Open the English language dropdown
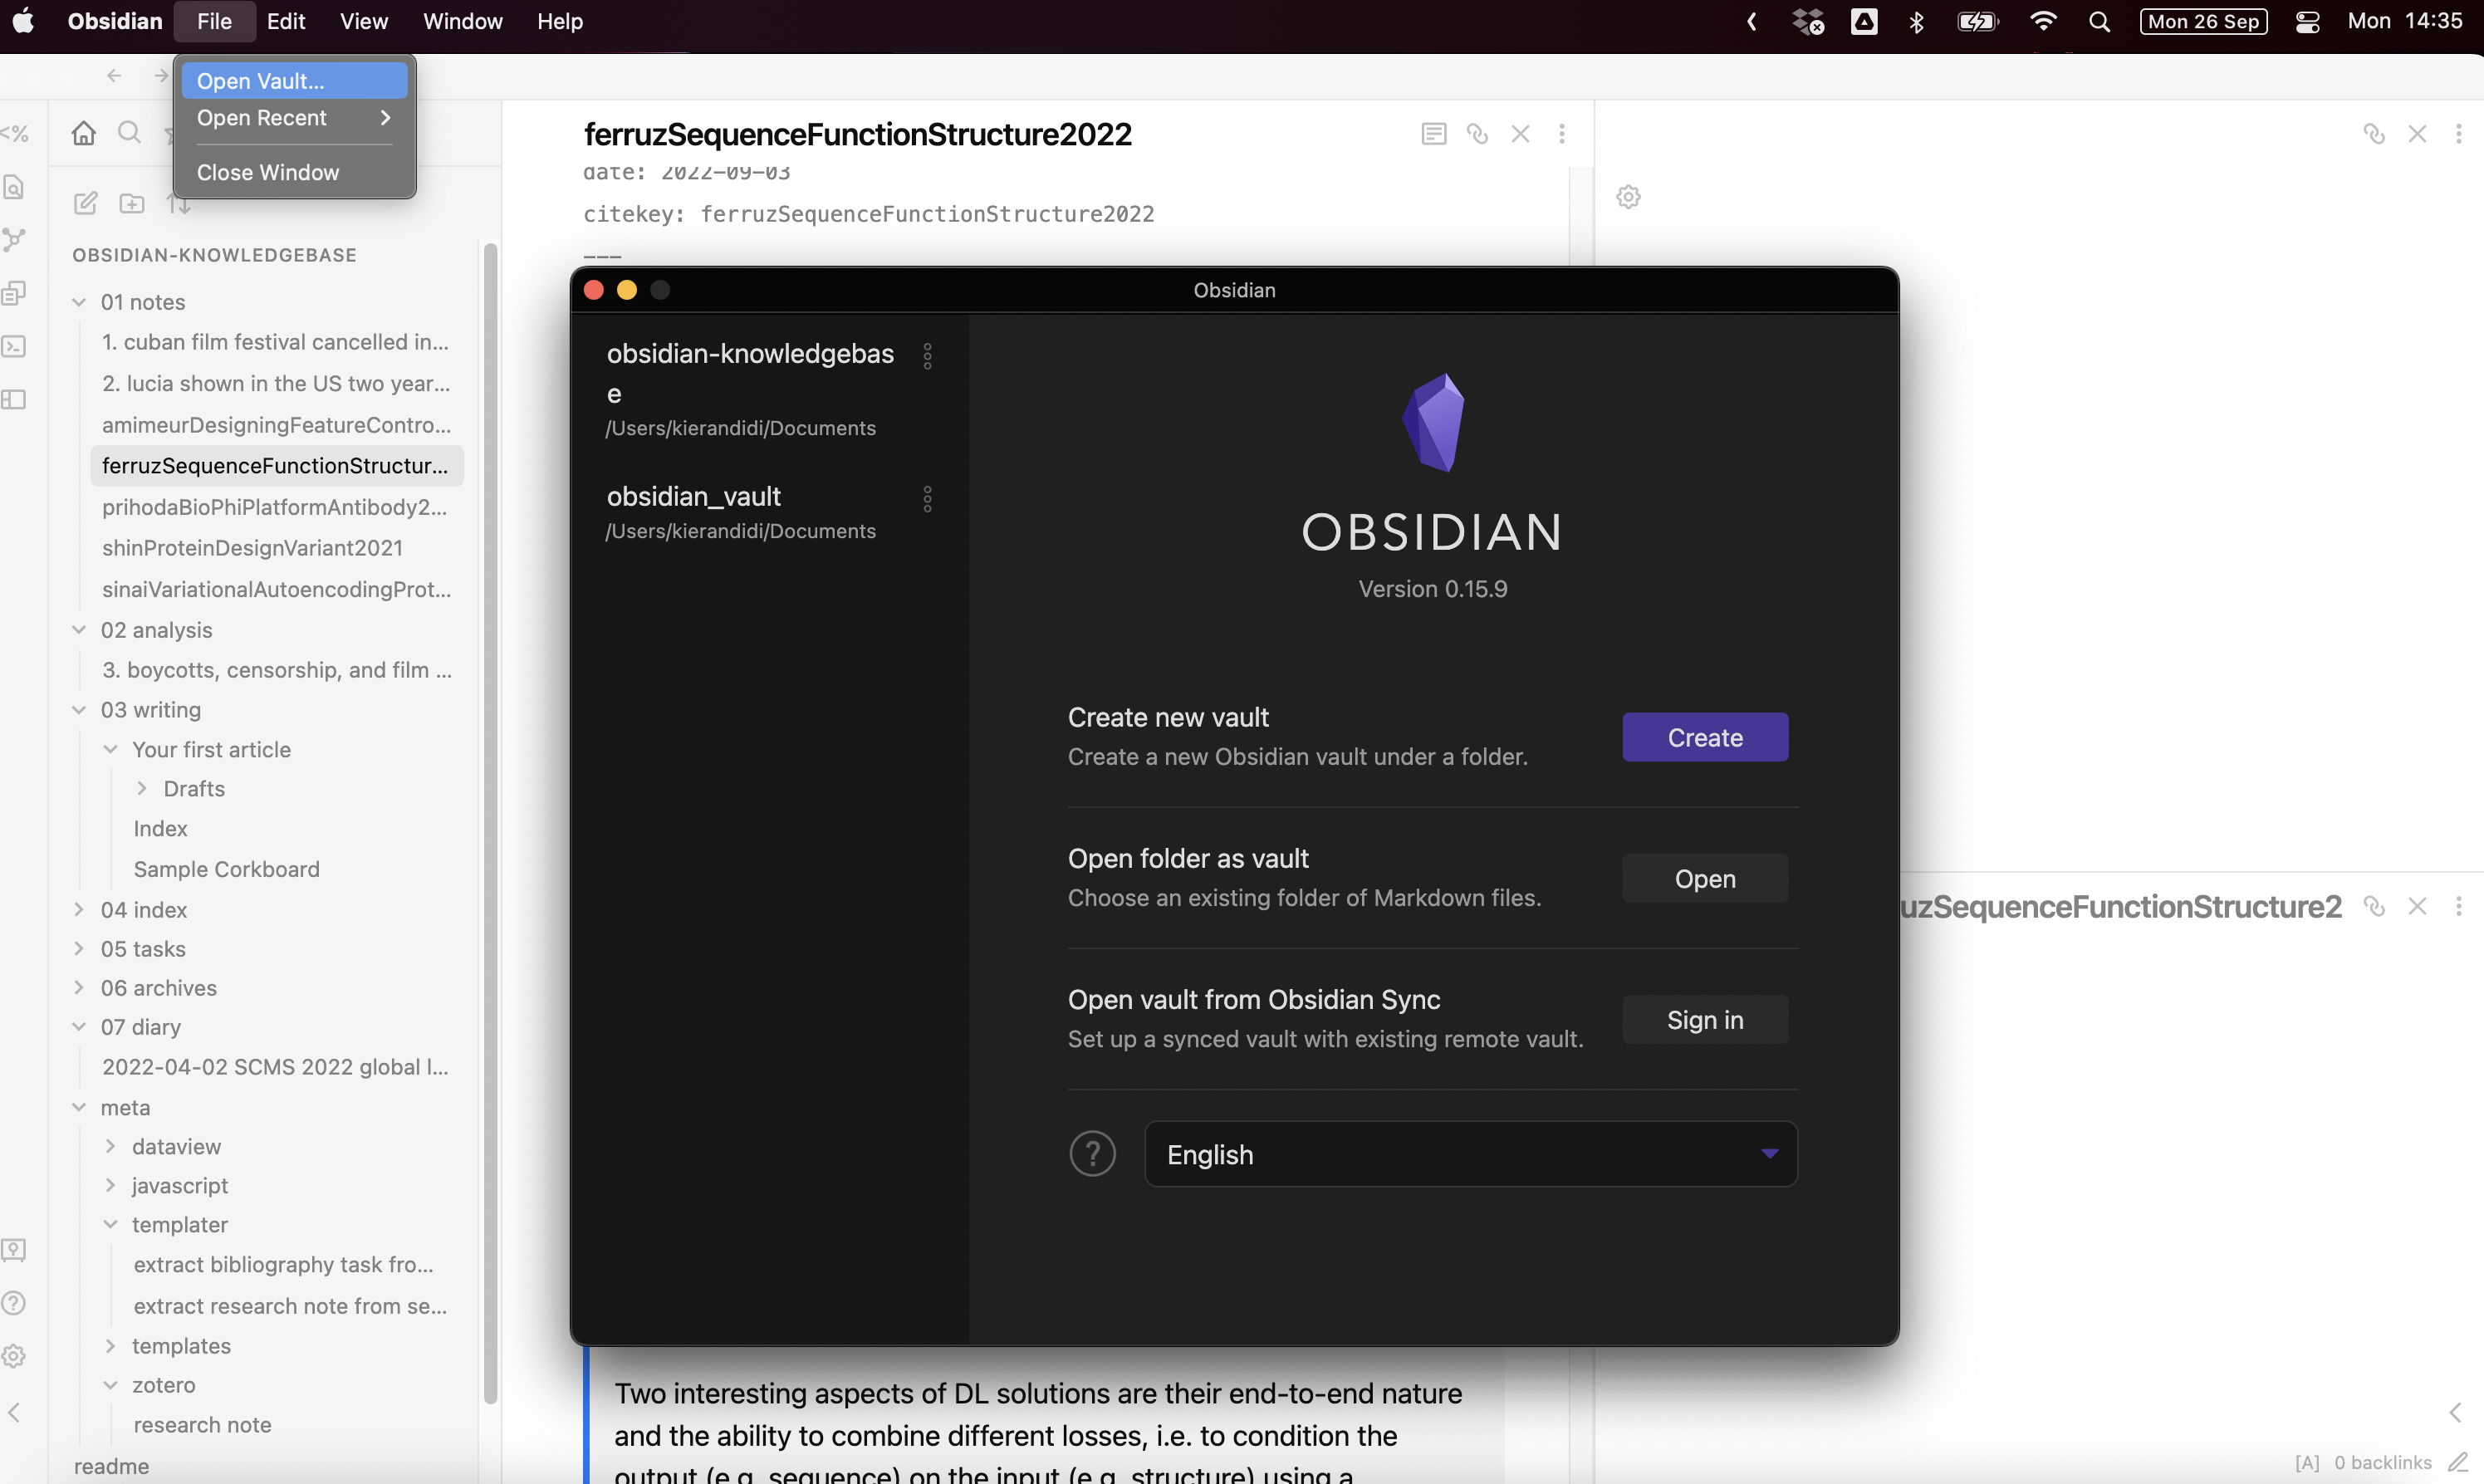Screen dimensions: 2484x1484 pyautogui.click(x=1470, y=1154)
